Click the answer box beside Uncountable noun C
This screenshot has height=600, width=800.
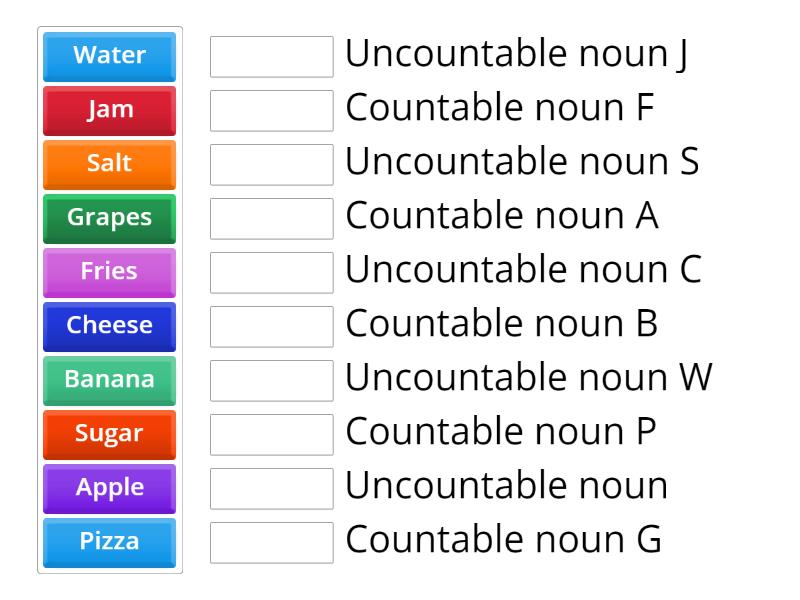272,273
